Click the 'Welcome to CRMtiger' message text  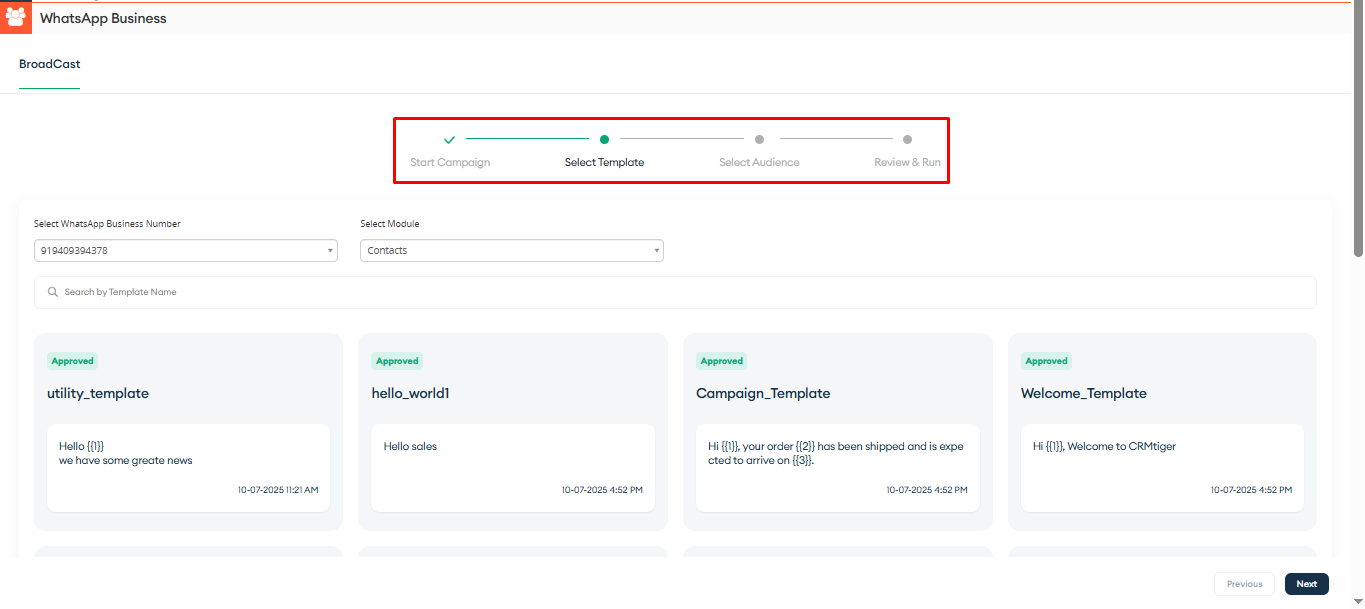pyautogui.click(x=1104, y=446)
